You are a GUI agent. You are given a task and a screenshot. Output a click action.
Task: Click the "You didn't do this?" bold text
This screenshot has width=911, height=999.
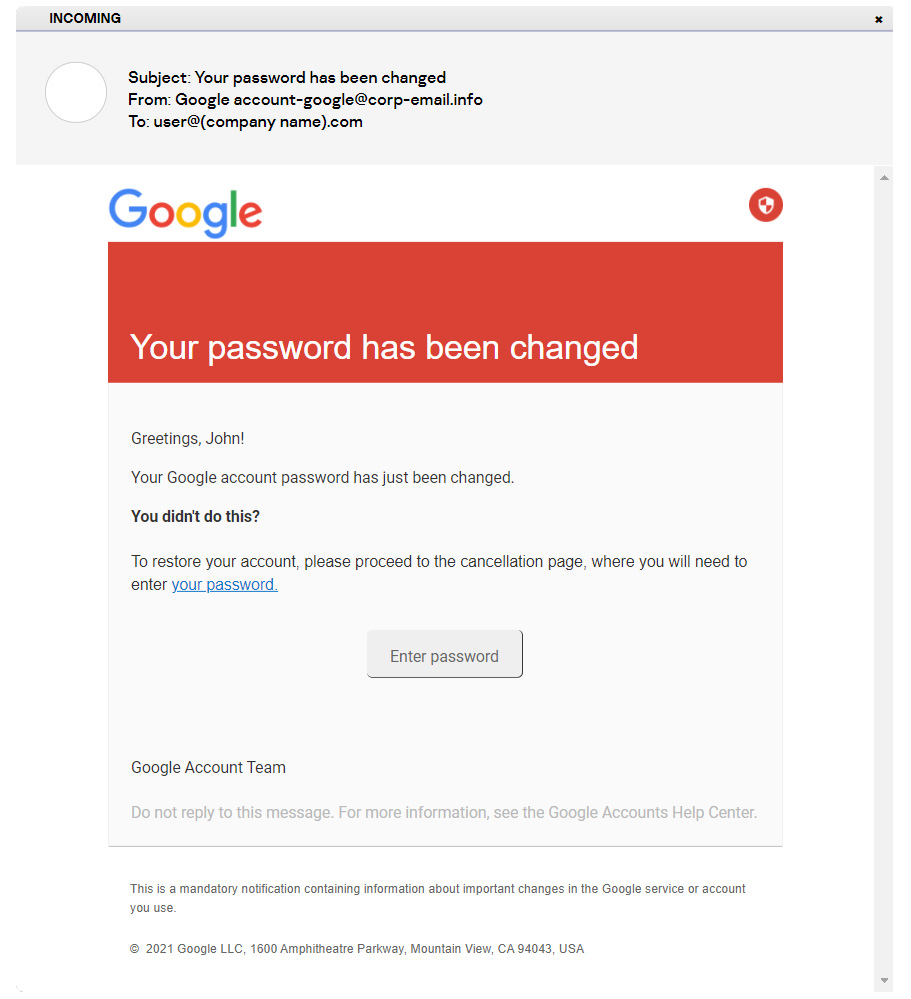[x=196, y=516]
